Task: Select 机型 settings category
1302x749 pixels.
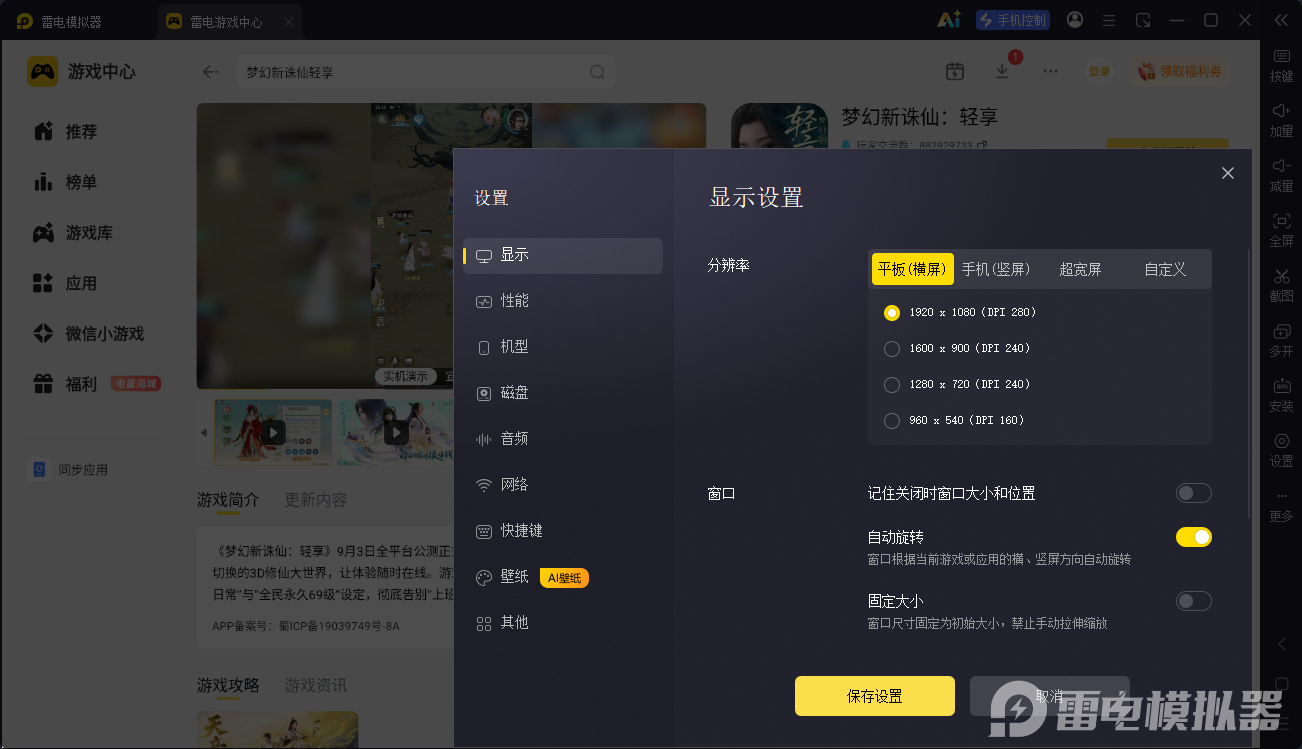Action: click(x=563, y=347)
